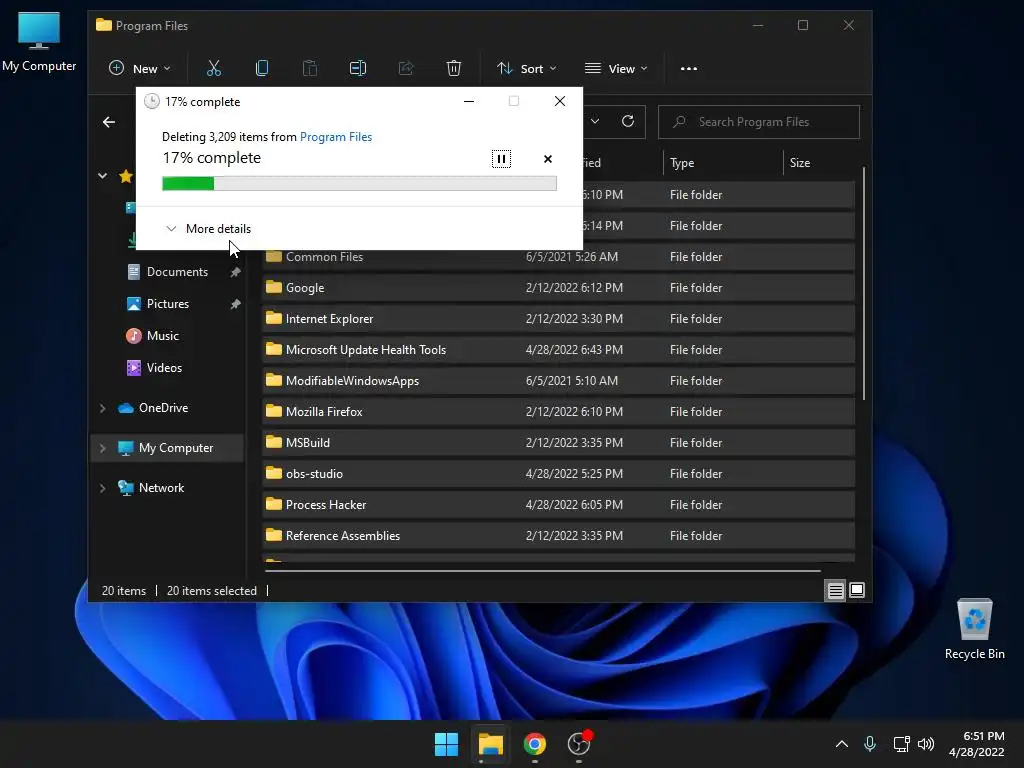Screen dimensions: 1024x768
Task: Select the Common Files folder
Action: pyautogui.click(x=558, y=257)
